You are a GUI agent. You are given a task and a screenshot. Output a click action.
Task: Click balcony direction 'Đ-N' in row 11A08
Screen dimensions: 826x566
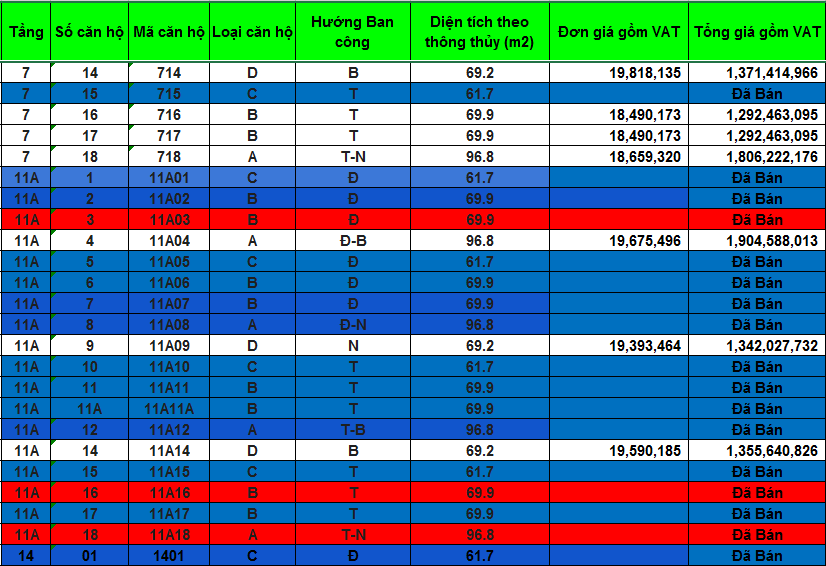point(353,325)
